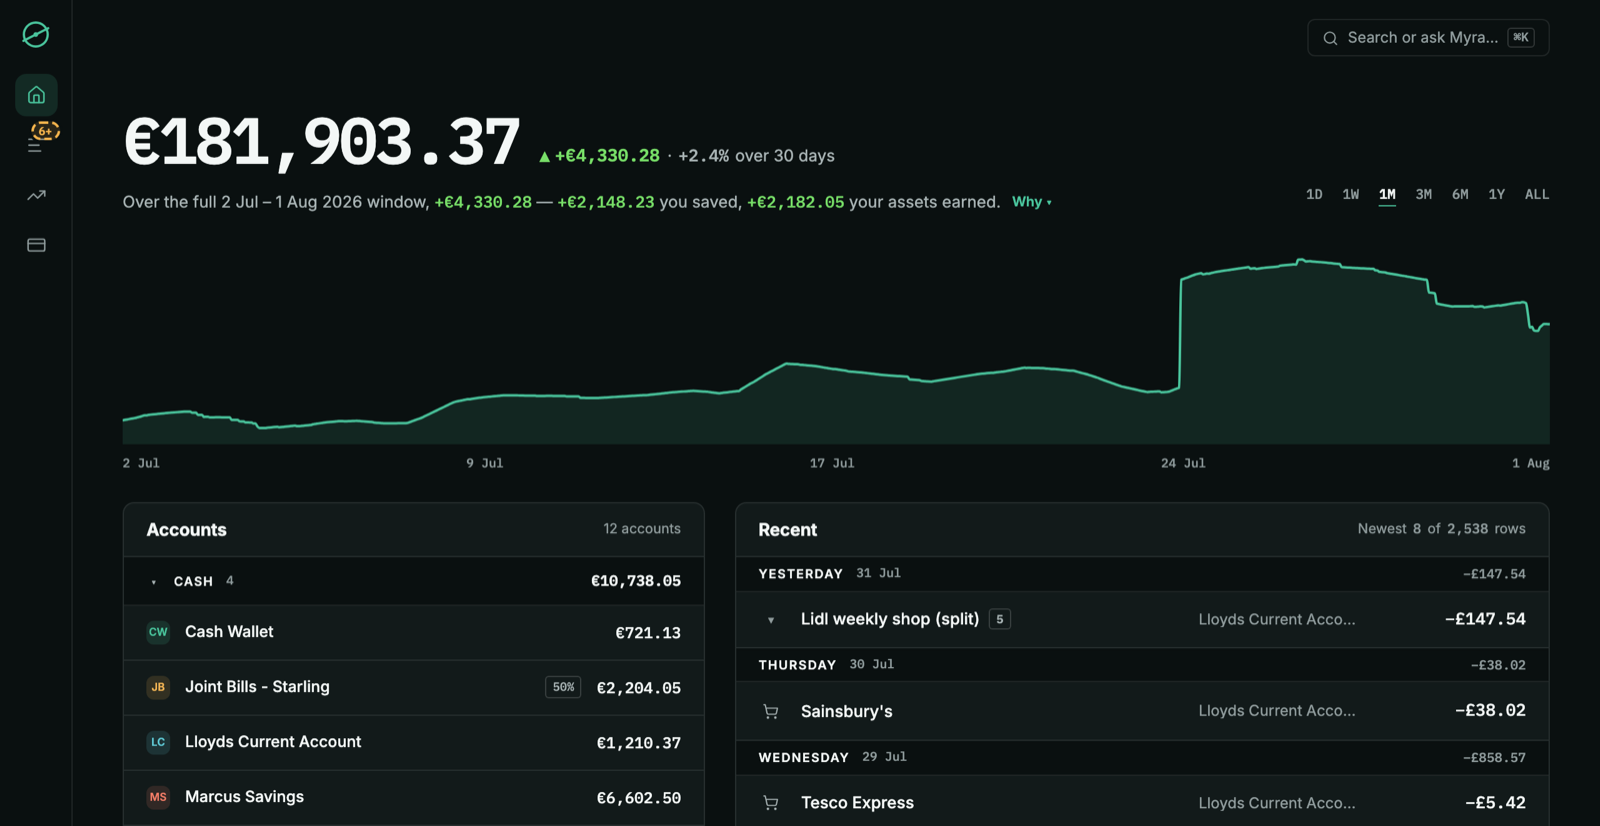Click the Tesco Express amount −£5.42
Image resolution: width=1600 pixels, height=826 pixels.
(1495, 802)
